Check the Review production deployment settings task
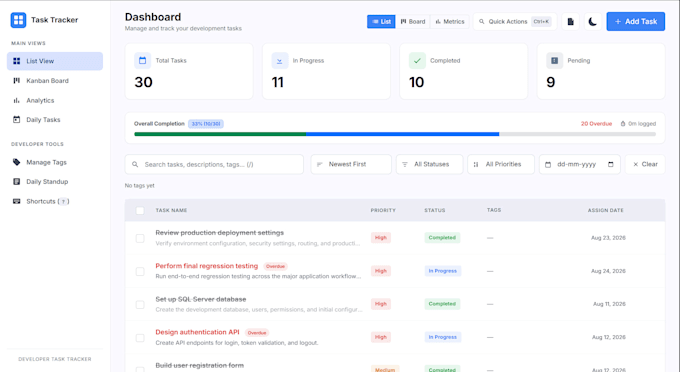 pos(140,238)
